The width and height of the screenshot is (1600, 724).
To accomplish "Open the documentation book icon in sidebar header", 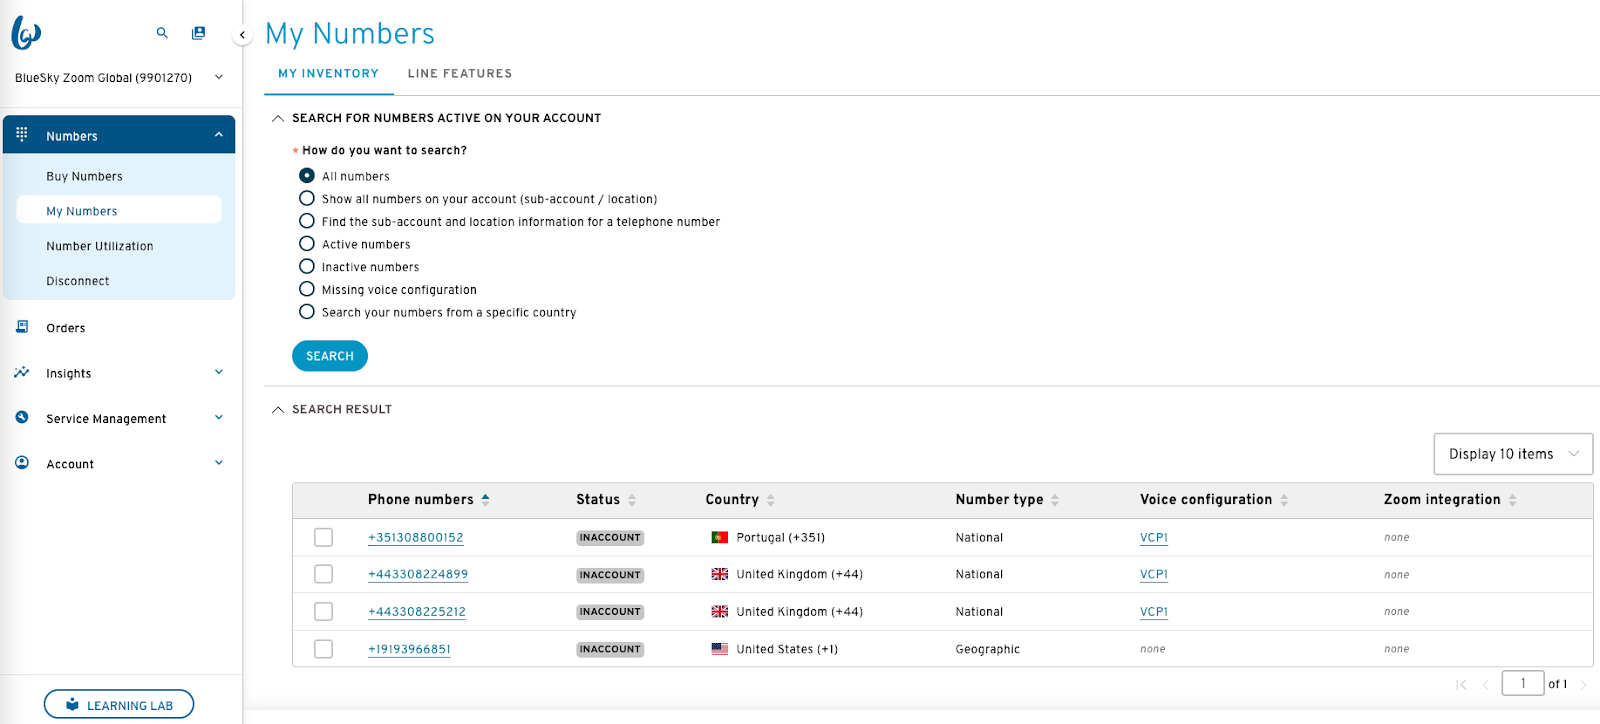I will 198,33.
